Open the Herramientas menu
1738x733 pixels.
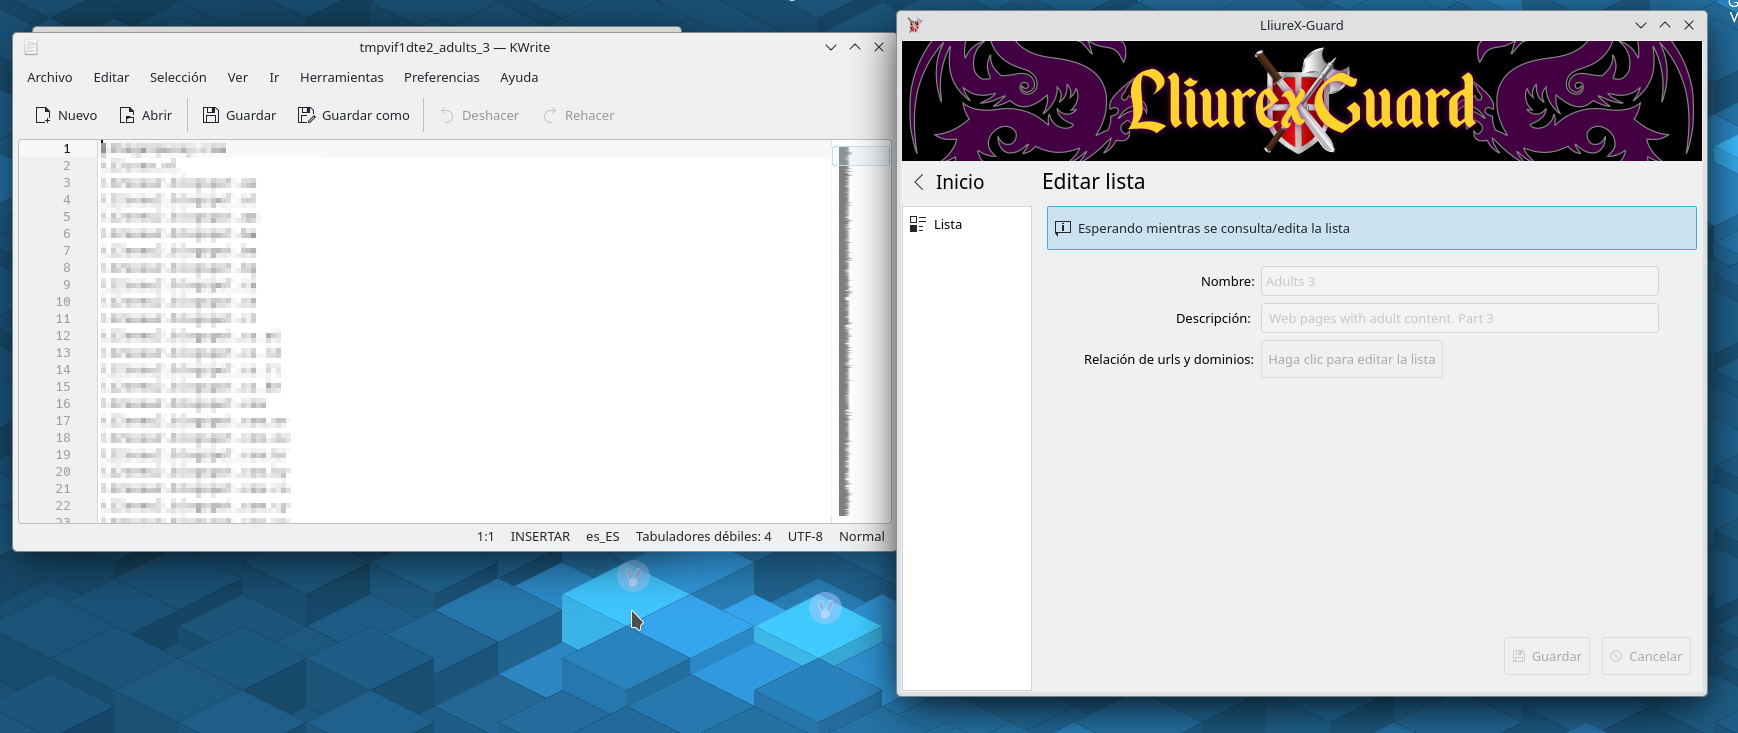point(341,78)
